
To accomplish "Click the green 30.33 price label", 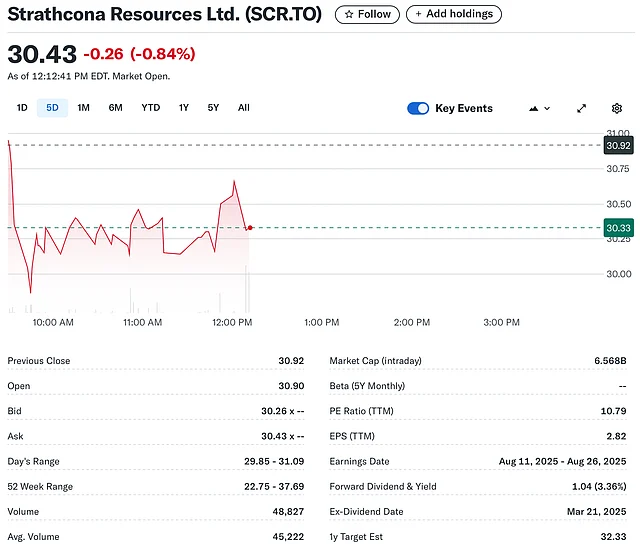I will pos(618,228).
